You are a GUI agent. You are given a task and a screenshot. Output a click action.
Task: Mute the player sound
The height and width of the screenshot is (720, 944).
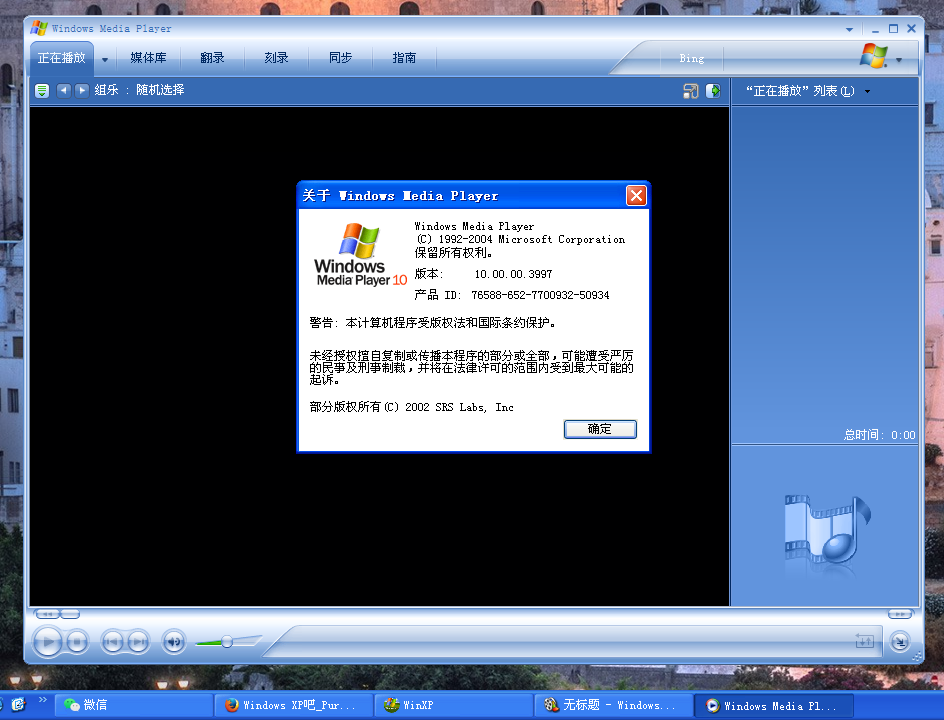click(x=174, y=642)
